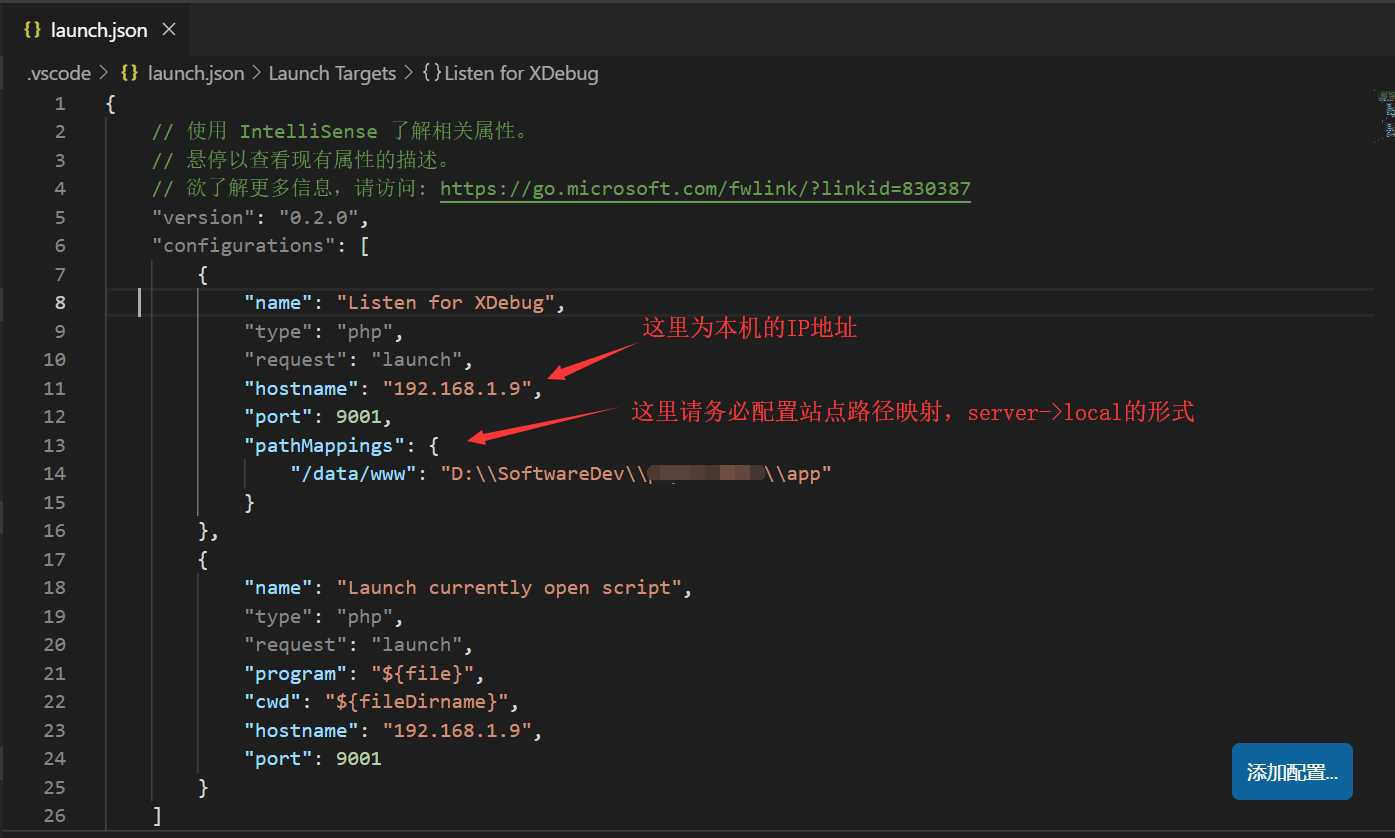Click the "192.168.1.9" value on line 11
Image resolution: width=1395 pixels, height=838 pixels.
(x=458, y=388)
